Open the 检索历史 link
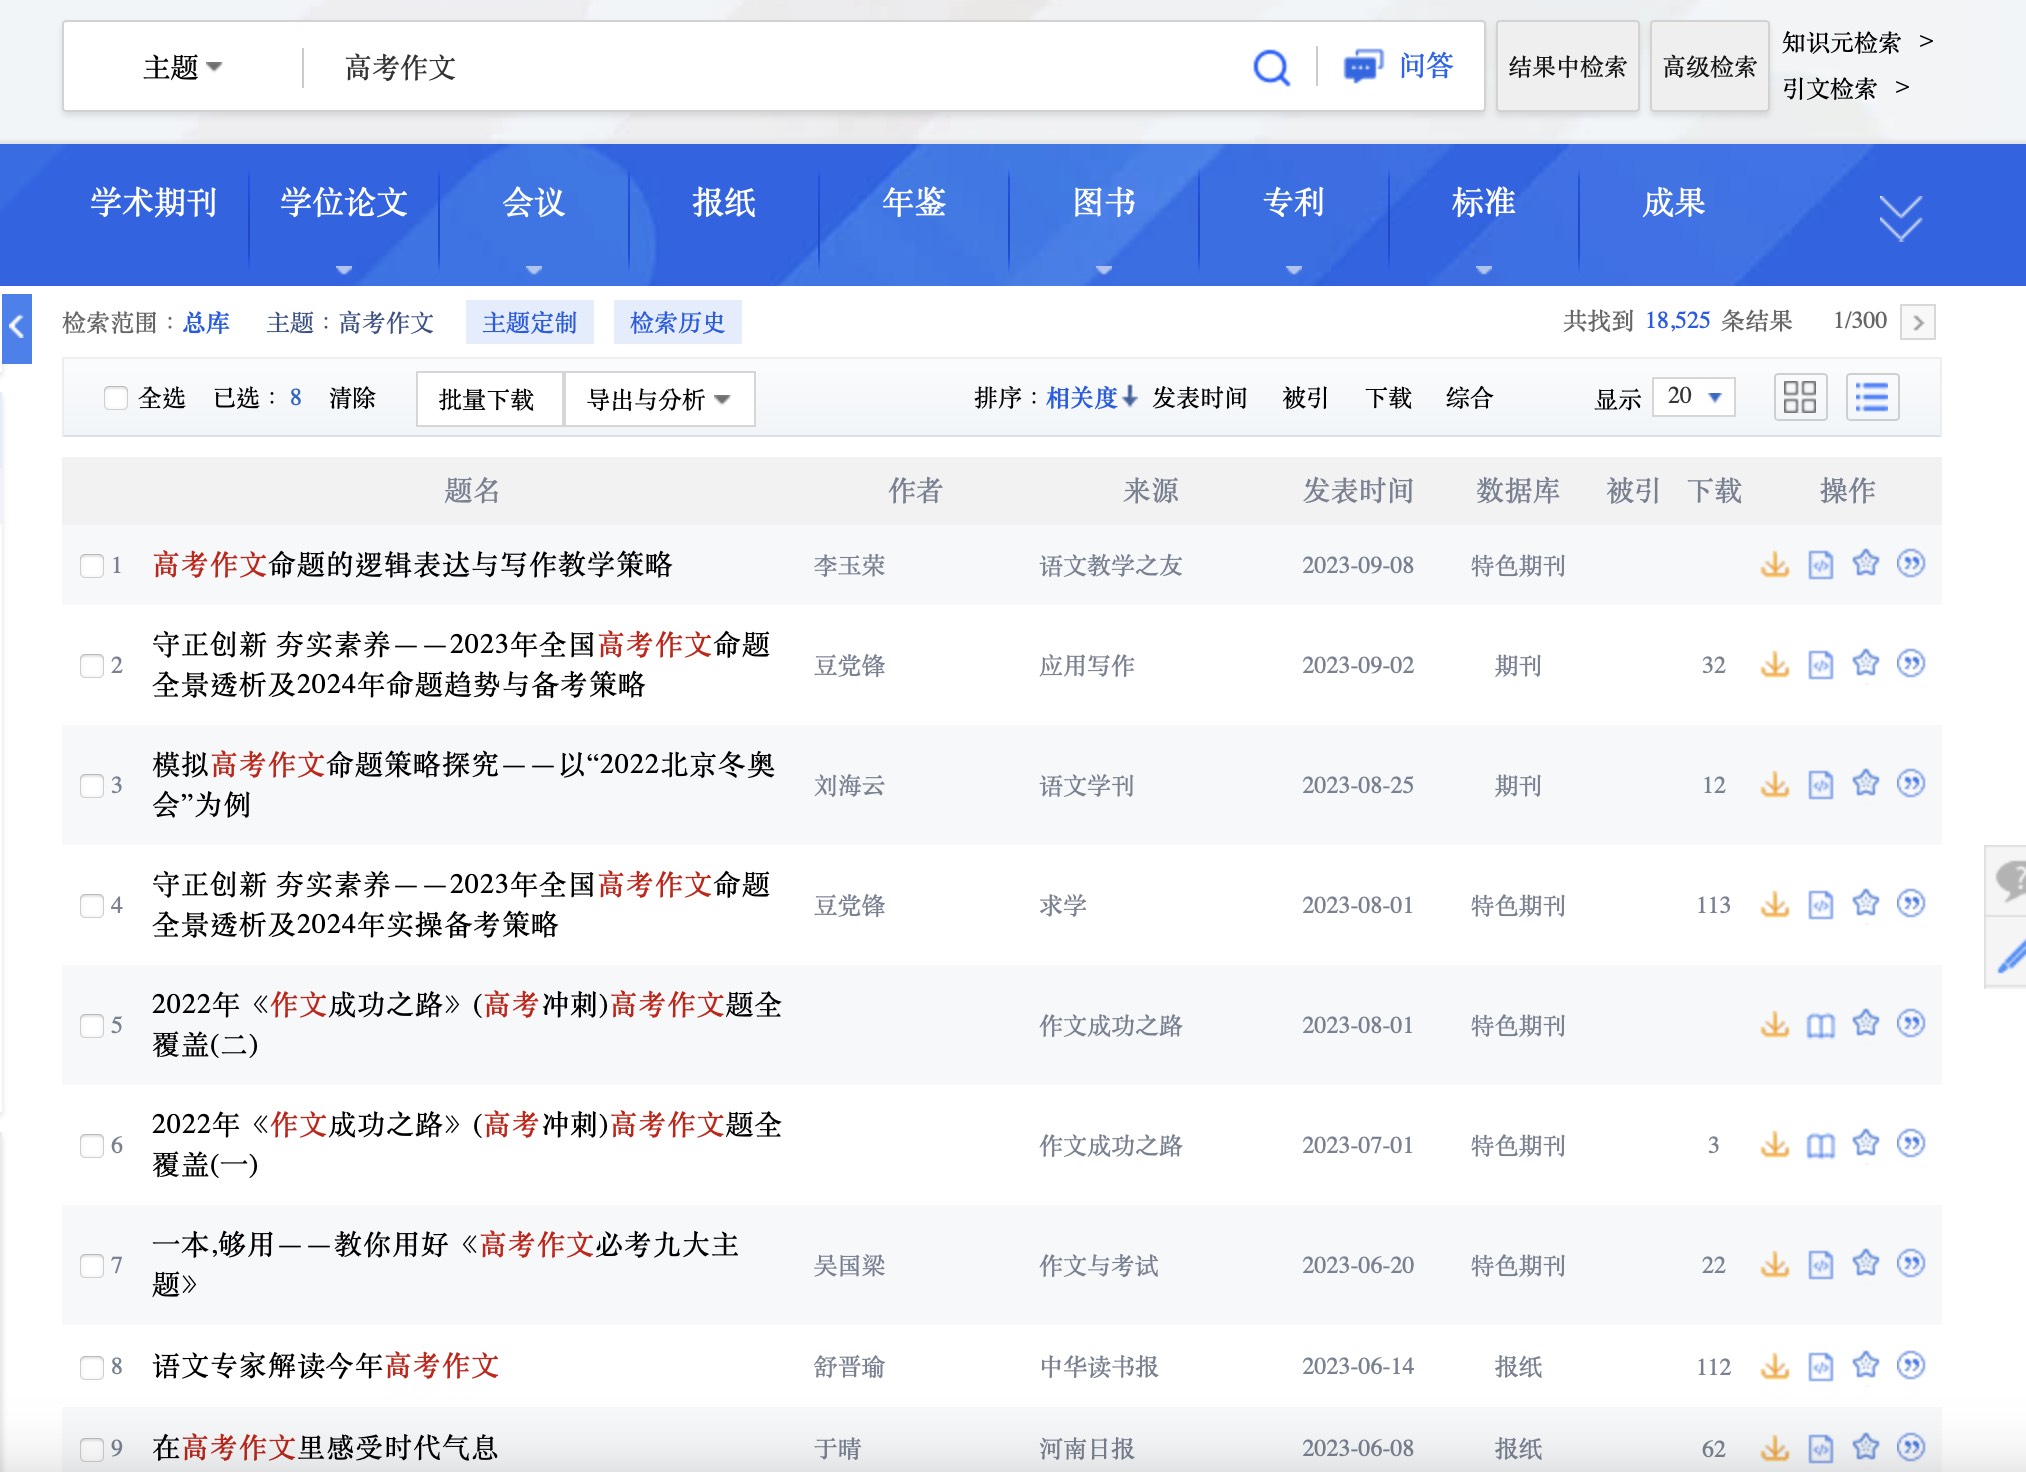 pos(677,323)
